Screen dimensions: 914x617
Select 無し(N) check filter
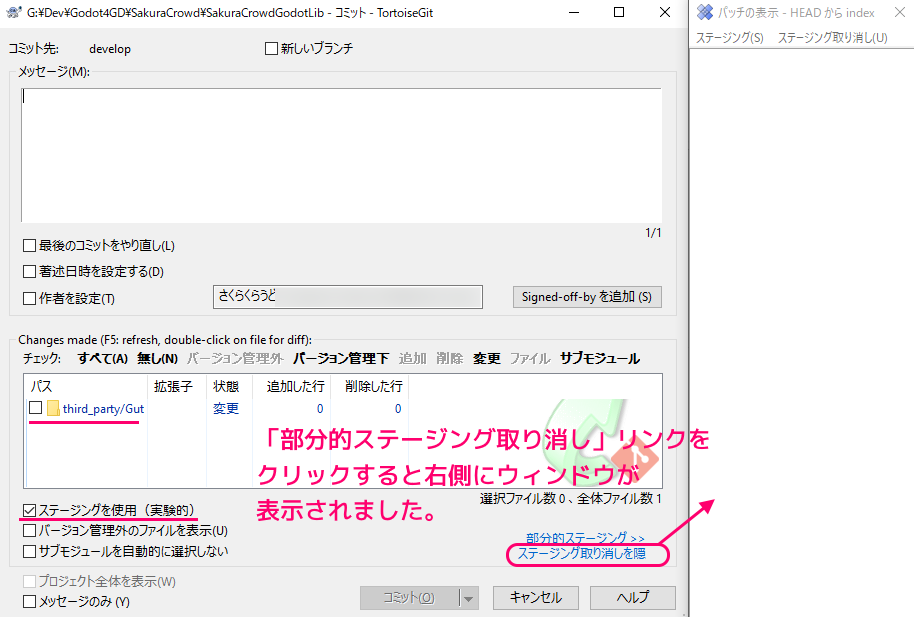[x=157, y=358]
